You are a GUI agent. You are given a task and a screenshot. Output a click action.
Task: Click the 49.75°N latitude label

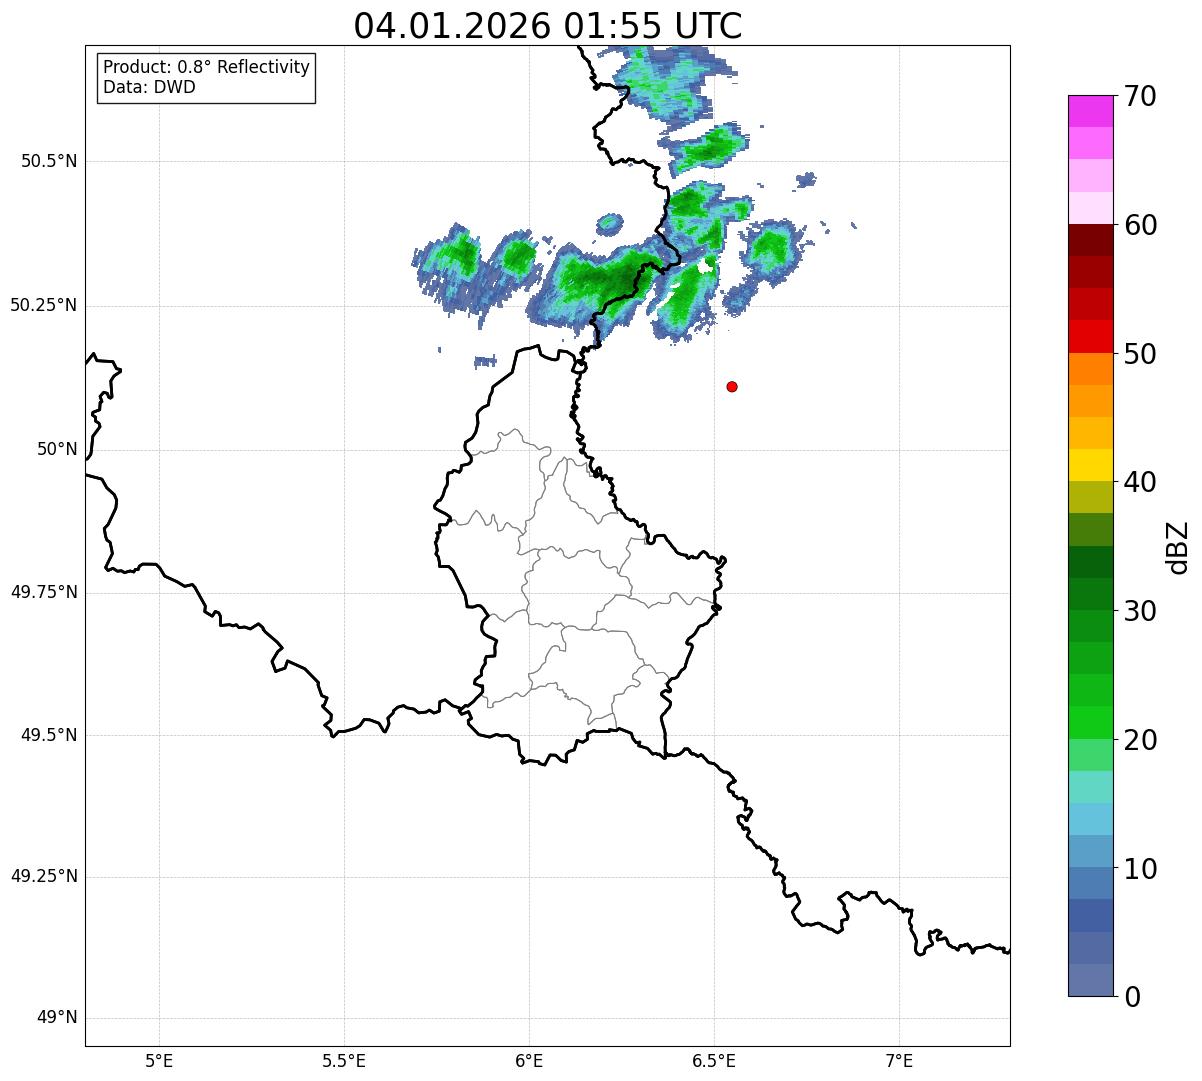coord(44,592)
